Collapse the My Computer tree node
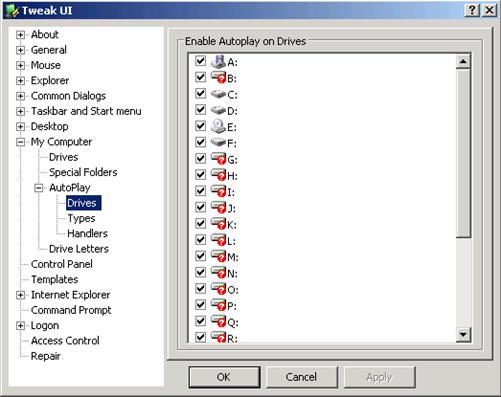The width and height of the screenshot is (501, 397). [20, 142]
